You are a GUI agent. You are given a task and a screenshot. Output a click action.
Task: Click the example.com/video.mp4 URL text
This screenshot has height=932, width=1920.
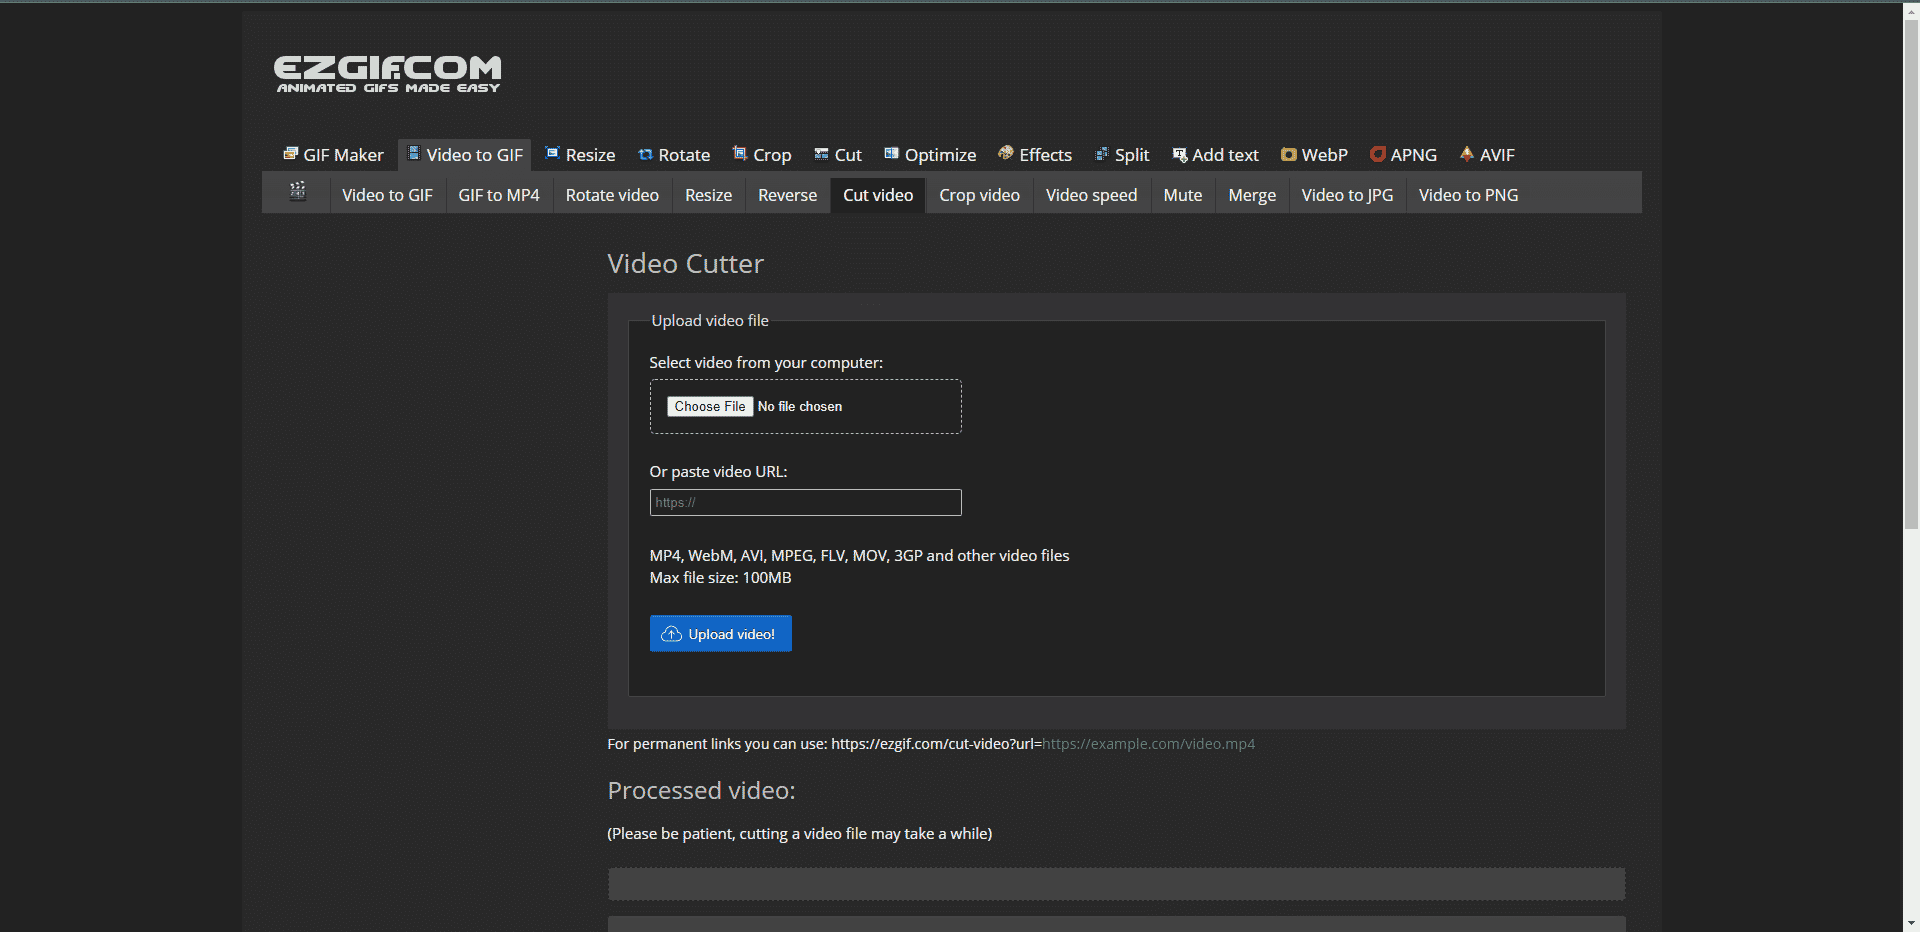click(1148, 744)
